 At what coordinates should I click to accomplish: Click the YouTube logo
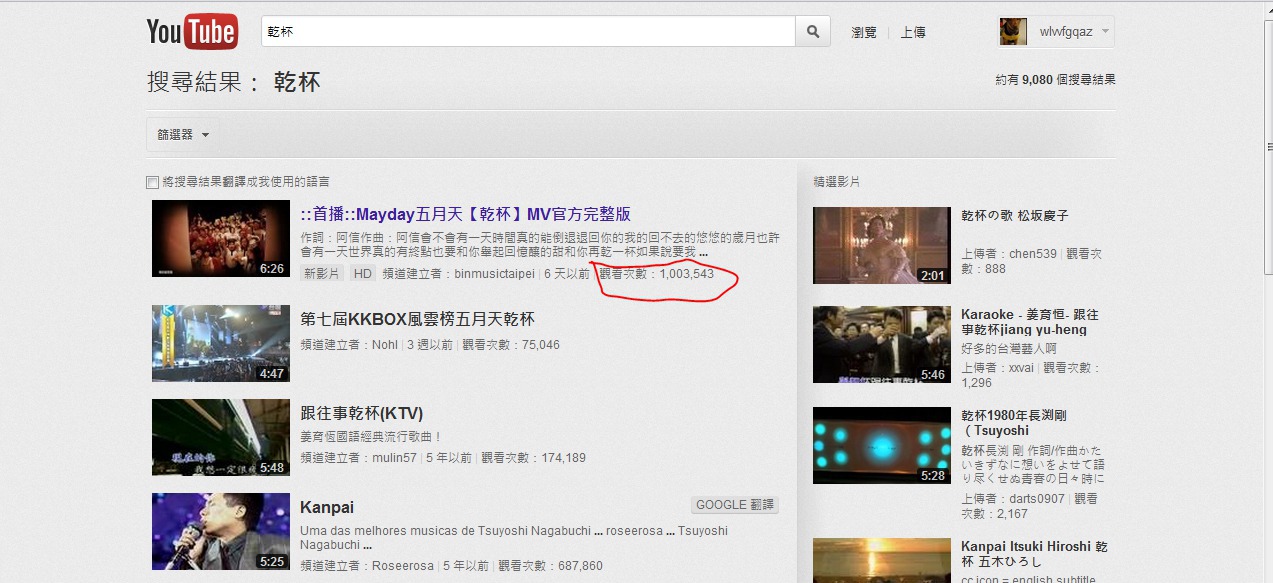click(192, 32)
